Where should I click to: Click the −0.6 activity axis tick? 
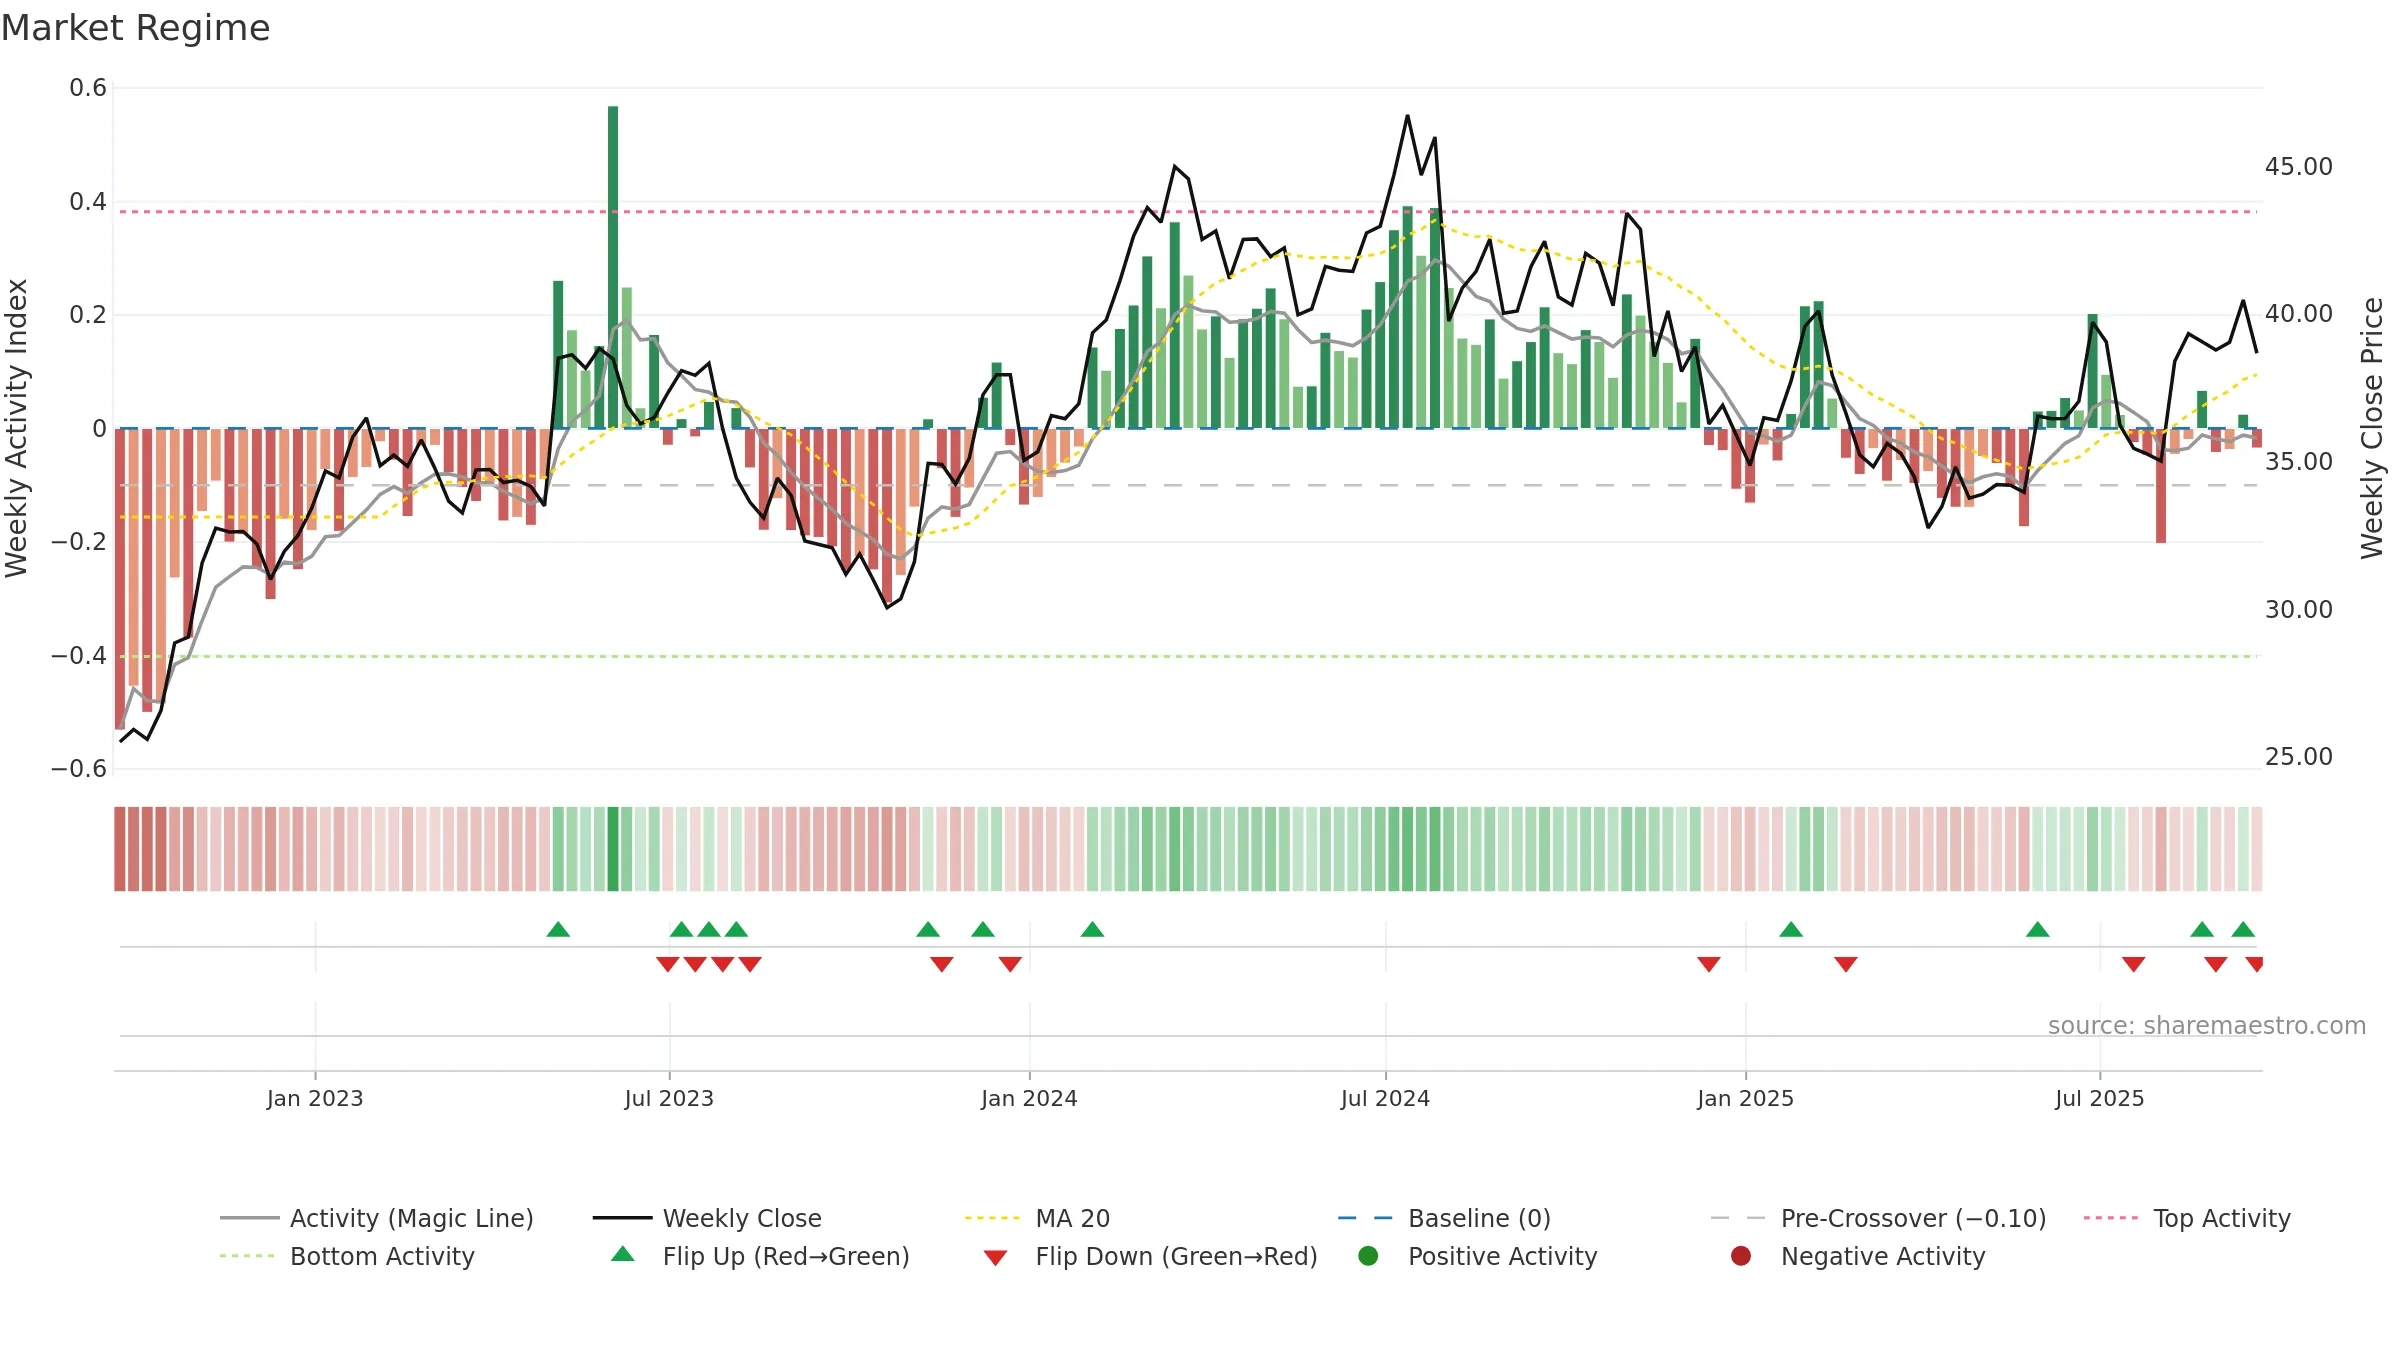79,768
